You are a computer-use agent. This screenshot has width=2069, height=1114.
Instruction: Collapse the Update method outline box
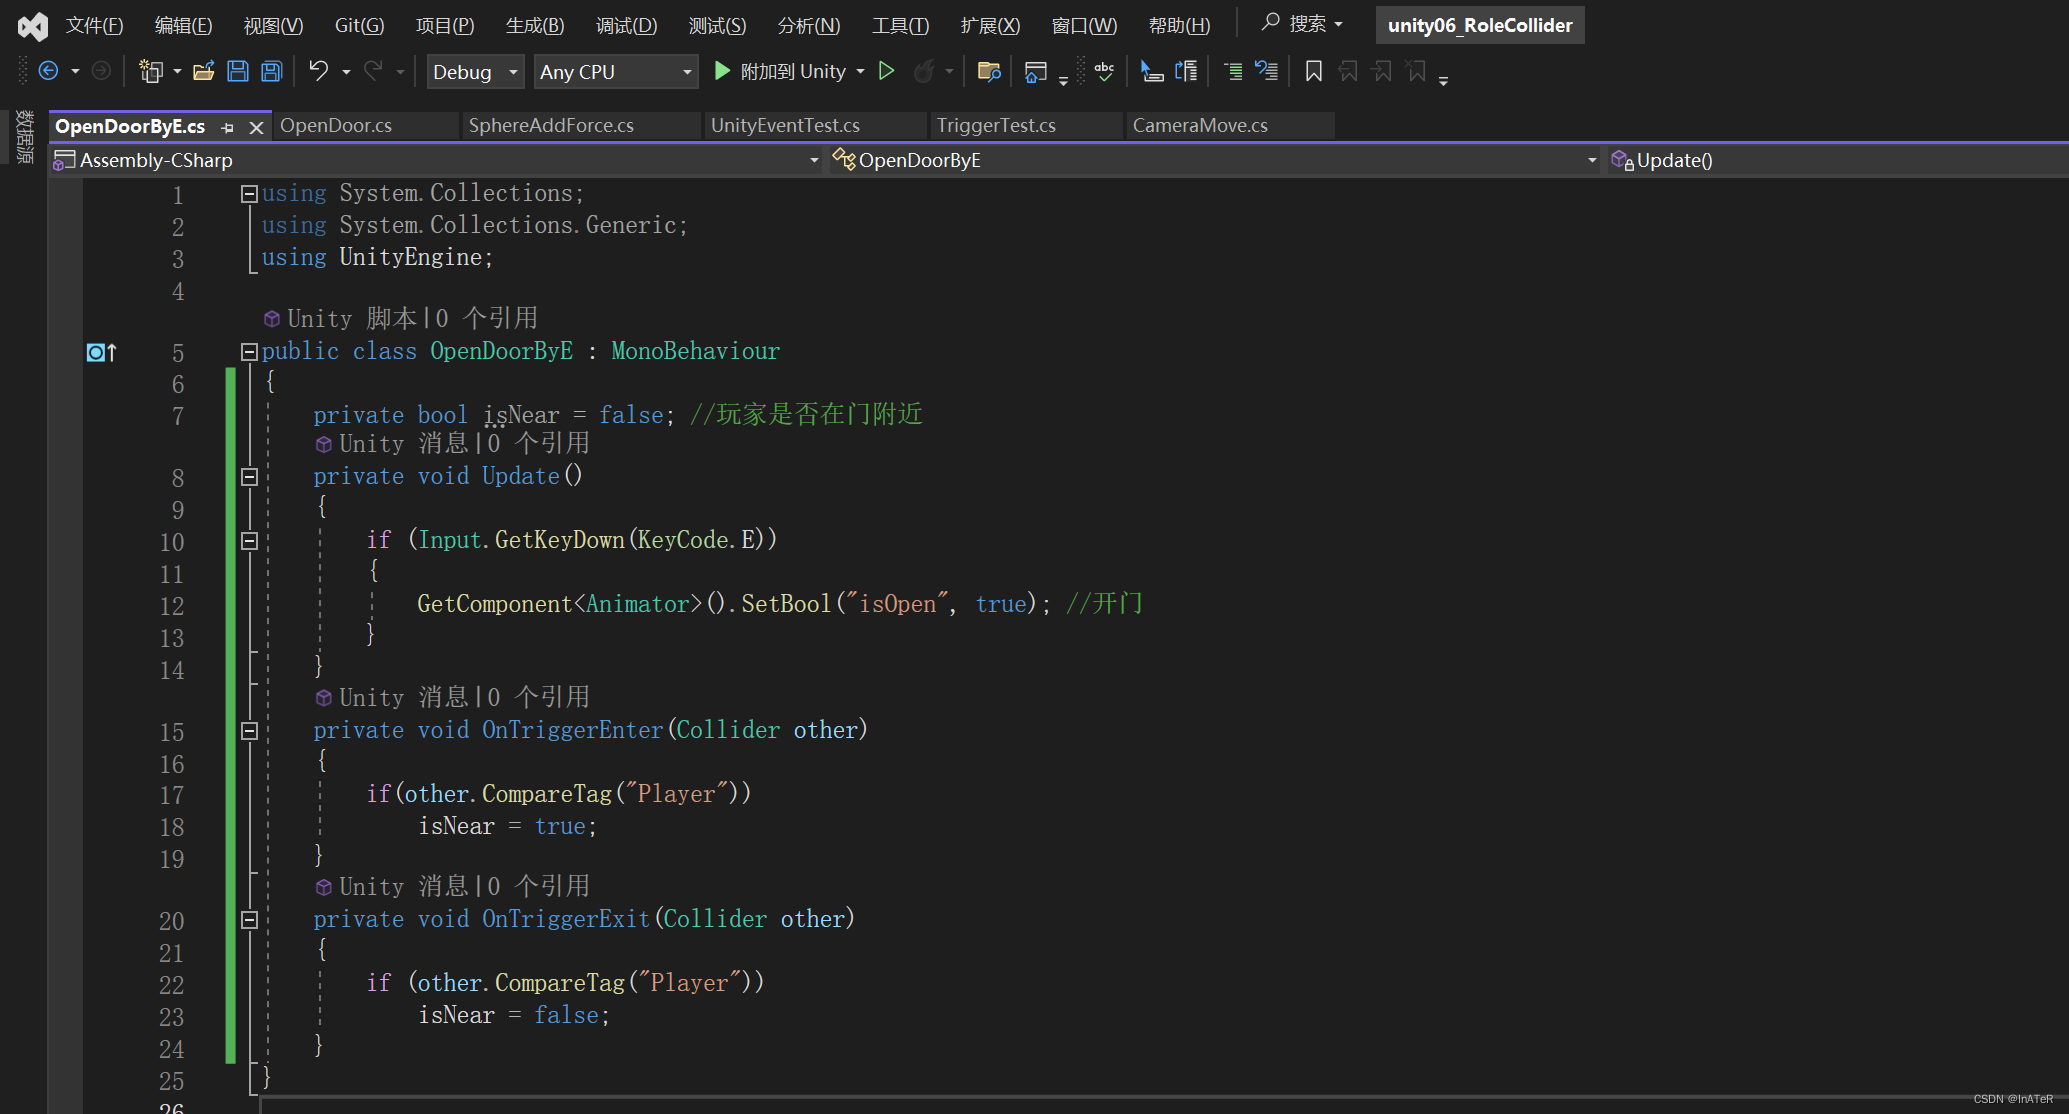coord(250,477)
